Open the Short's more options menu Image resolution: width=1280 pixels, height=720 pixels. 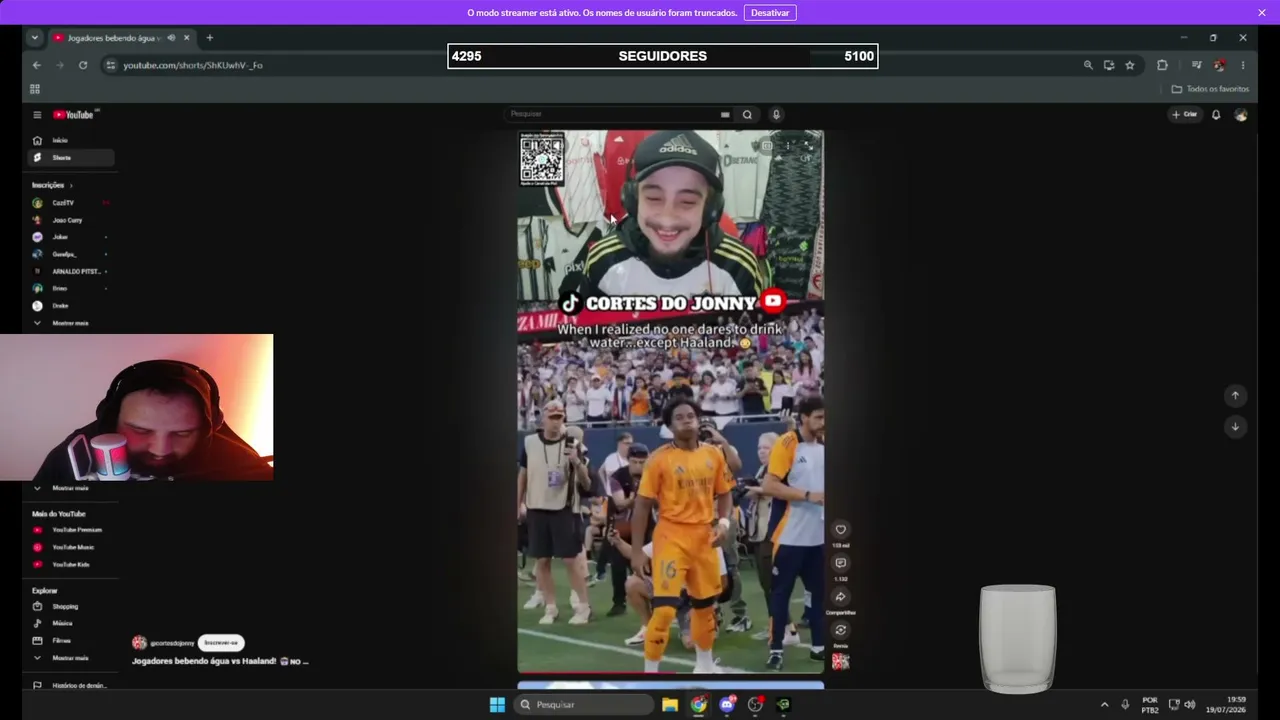788,146
